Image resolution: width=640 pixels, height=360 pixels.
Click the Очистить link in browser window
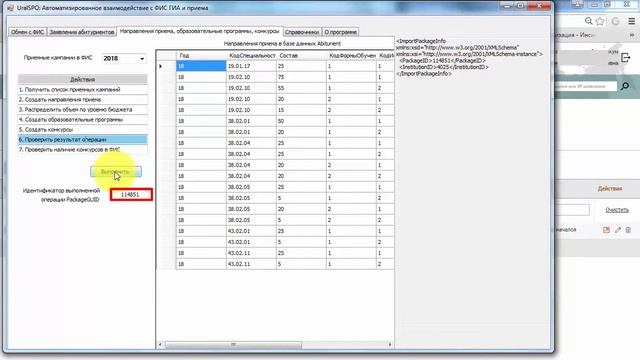[617, 210]
